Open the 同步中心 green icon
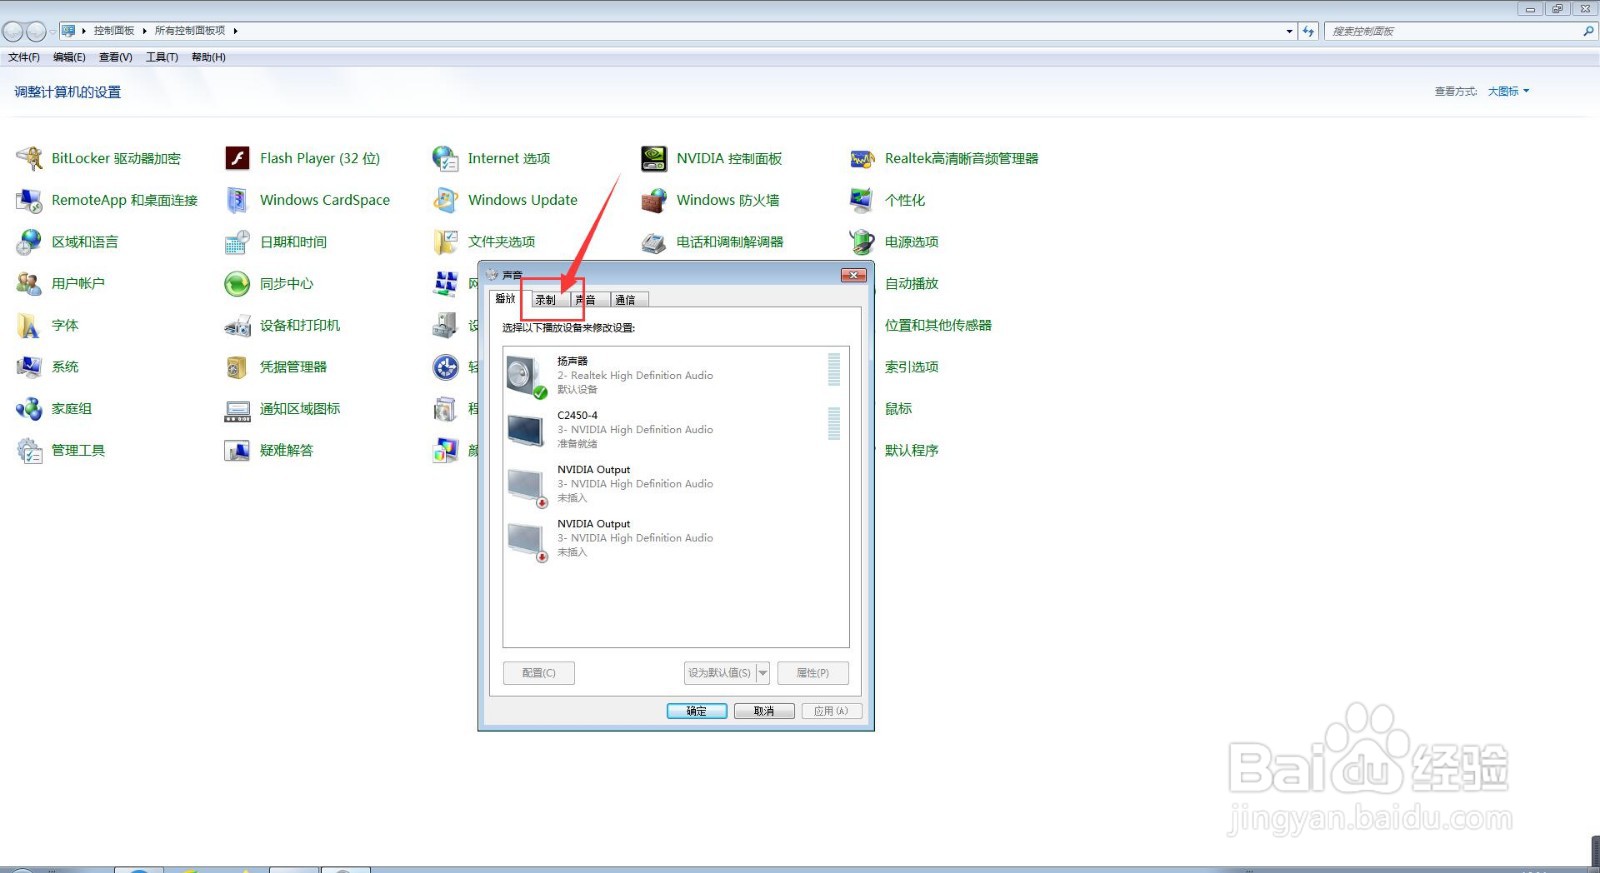1600x873 pixels. click(x=237, y=284)
